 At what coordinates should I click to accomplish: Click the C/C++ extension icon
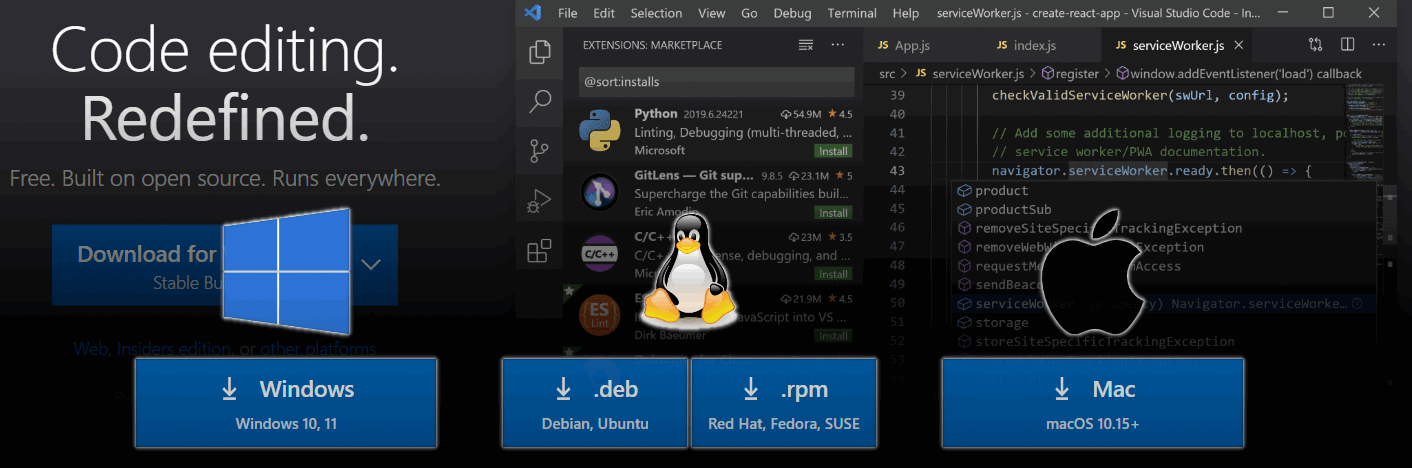click(599, 254)
